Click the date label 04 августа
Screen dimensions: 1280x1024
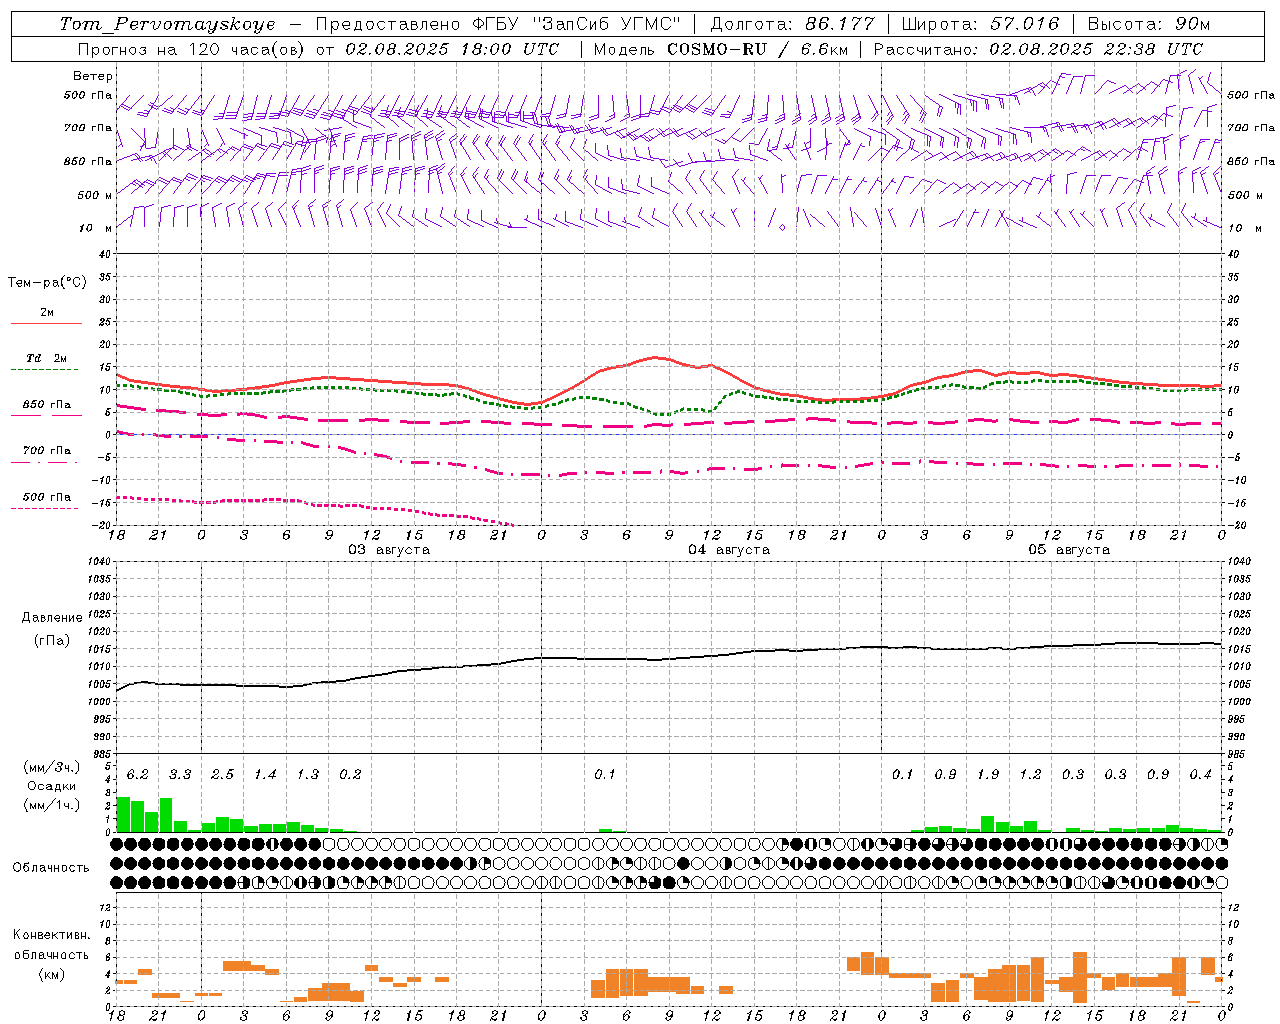(x=729, y=550)
